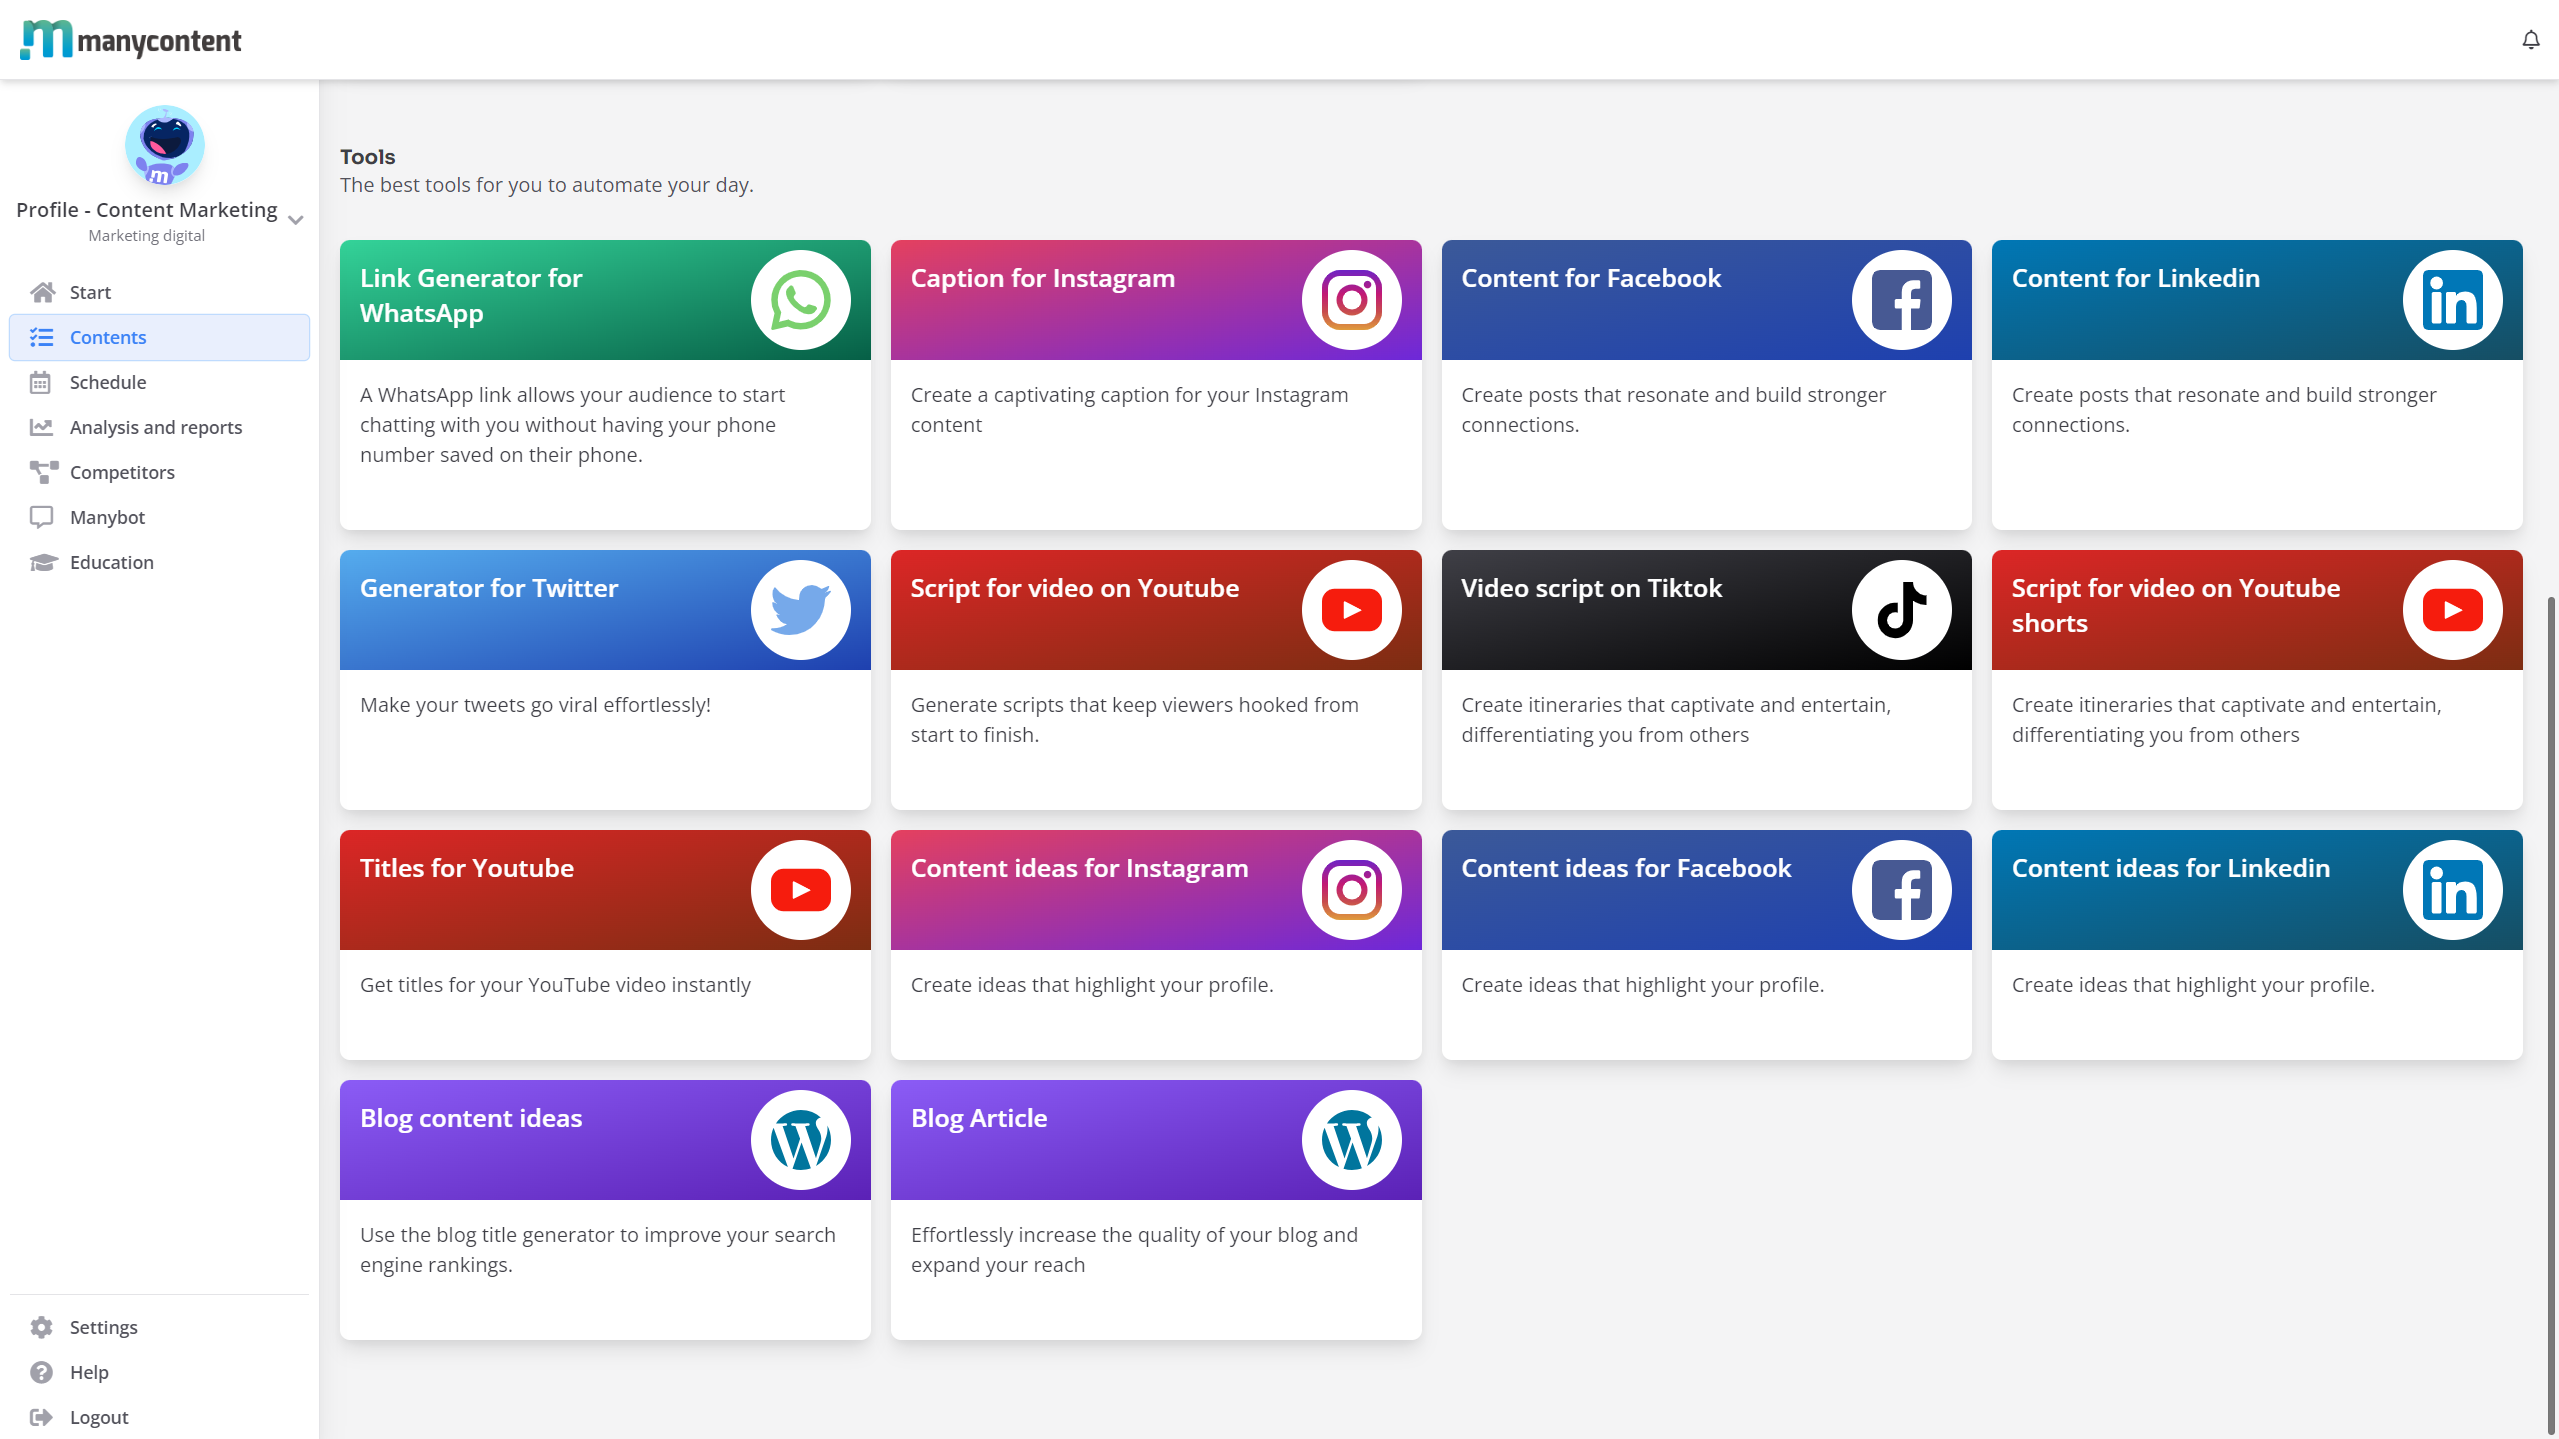Click the profile avatar image
2559x1439 pixels.
164,146
